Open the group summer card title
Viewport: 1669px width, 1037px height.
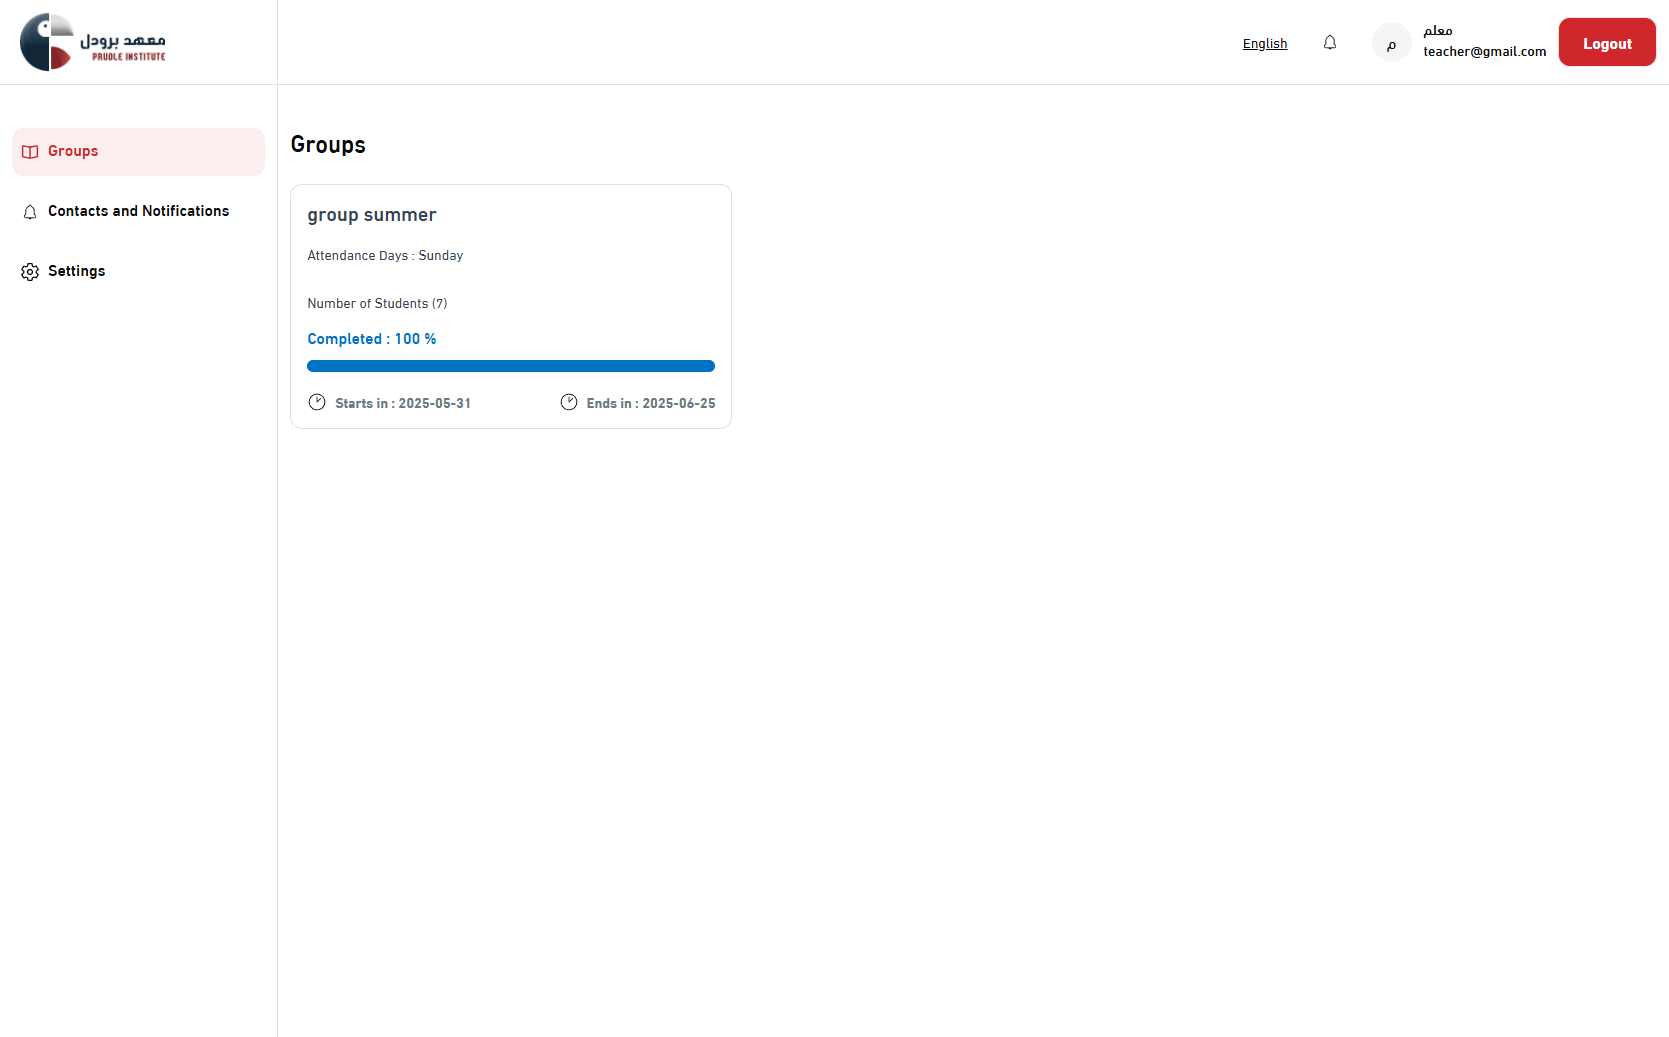[x=371, y=215]
